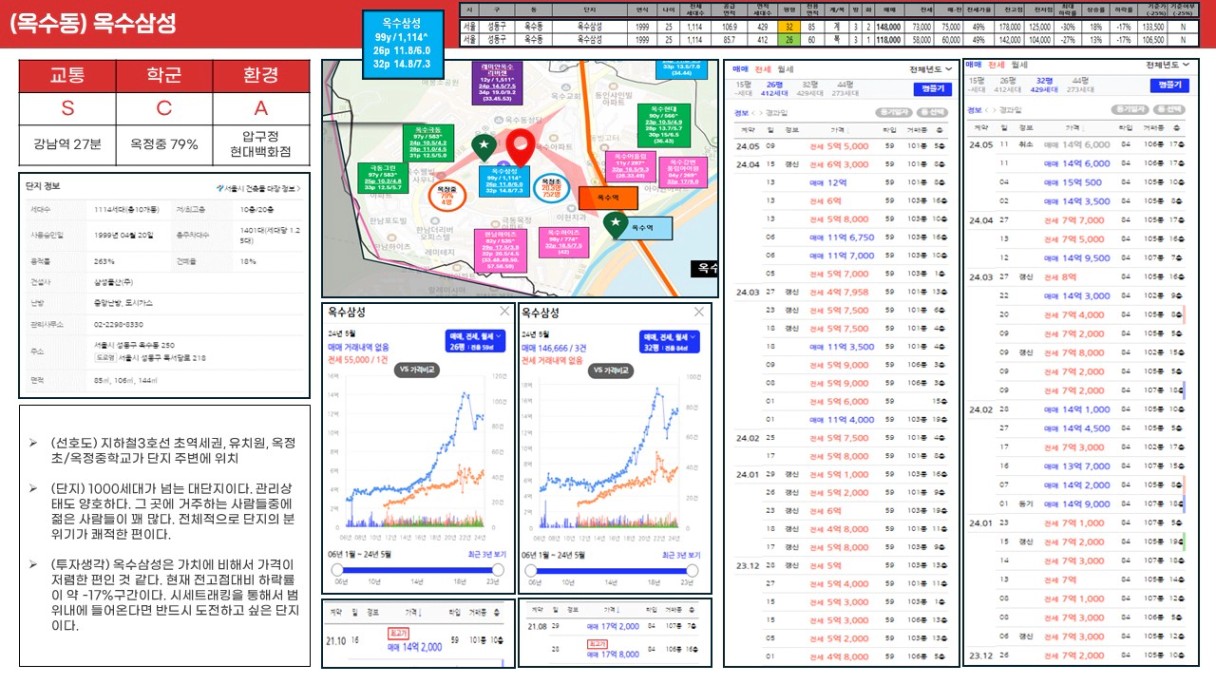Screen dimensions: 1216x684
Task: Click the 전세 4억 7,958 transaction row
Action: click(840, 292)
